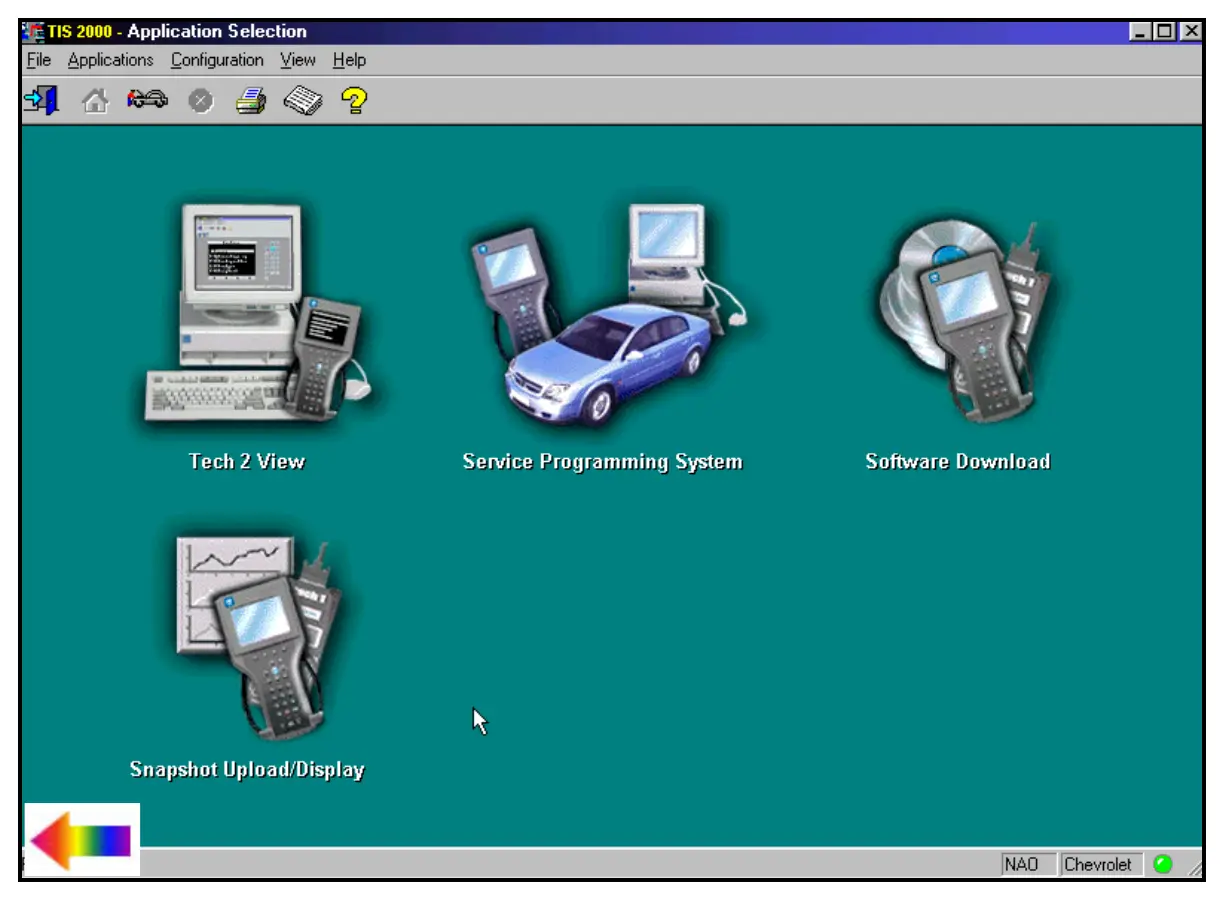Open the Help menu
Image resolution: width=1224 pixels, height=900 pixels.
click(x=349, y=60)
